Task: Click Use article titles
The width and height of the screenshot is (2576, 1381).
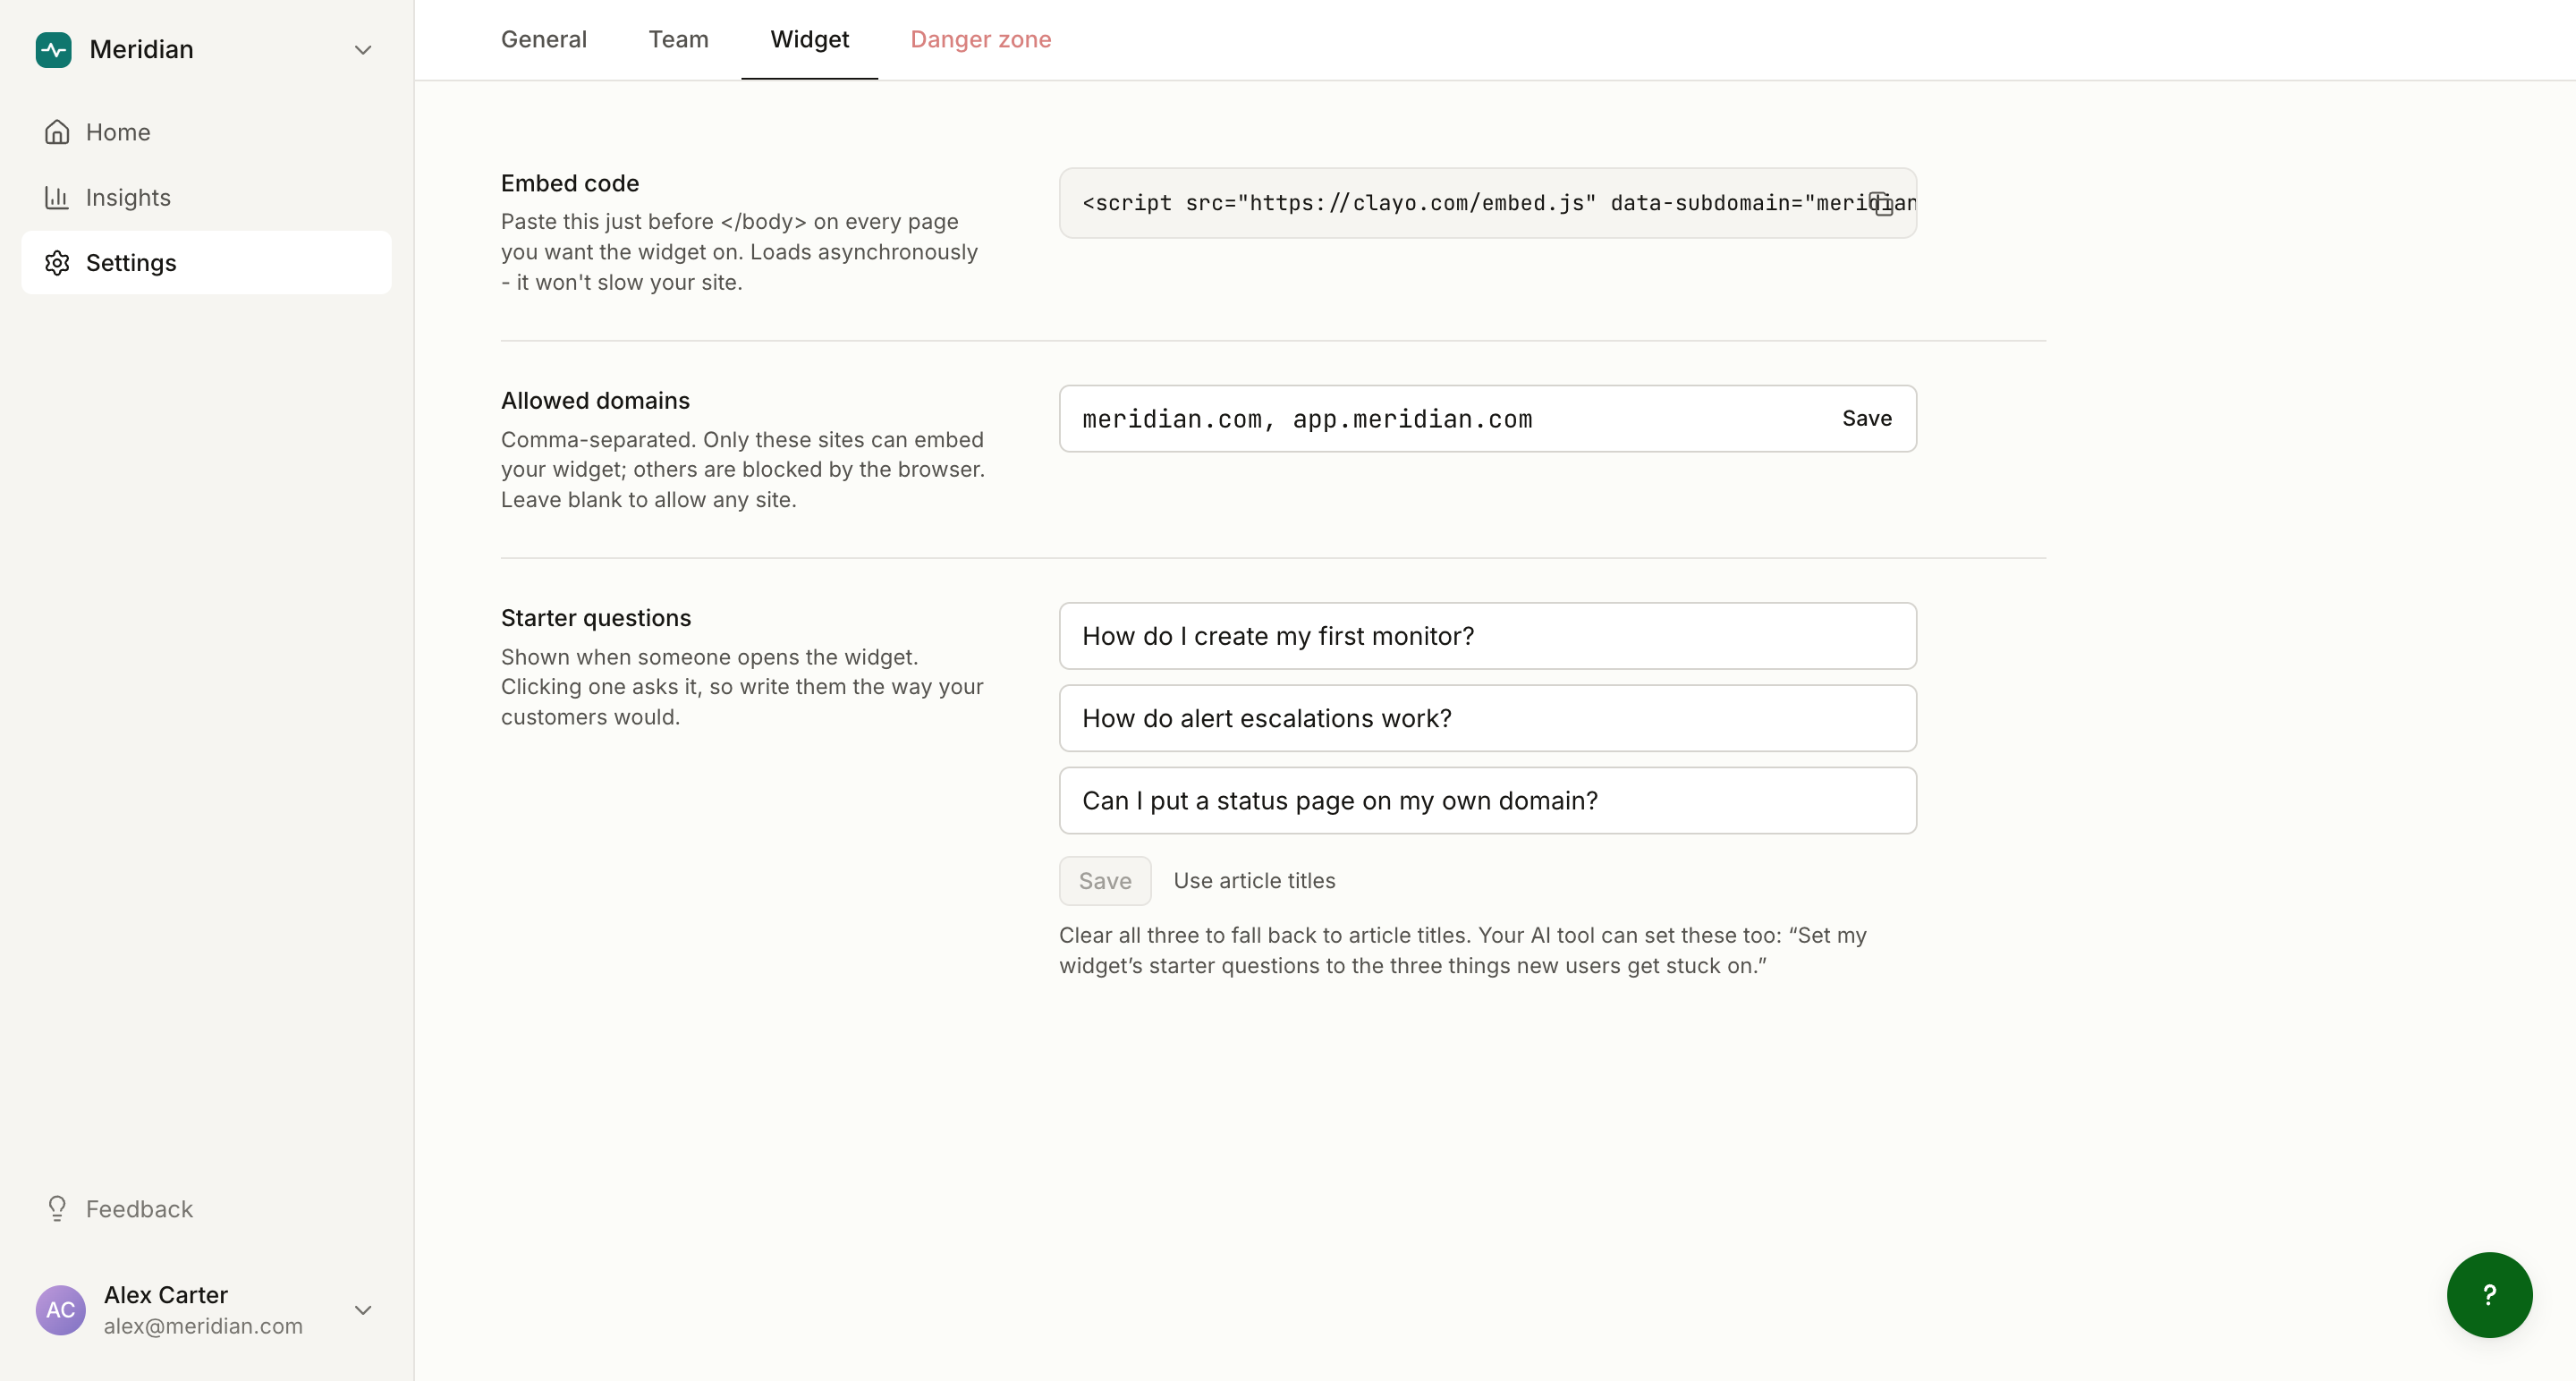Action: (1254, 881)
